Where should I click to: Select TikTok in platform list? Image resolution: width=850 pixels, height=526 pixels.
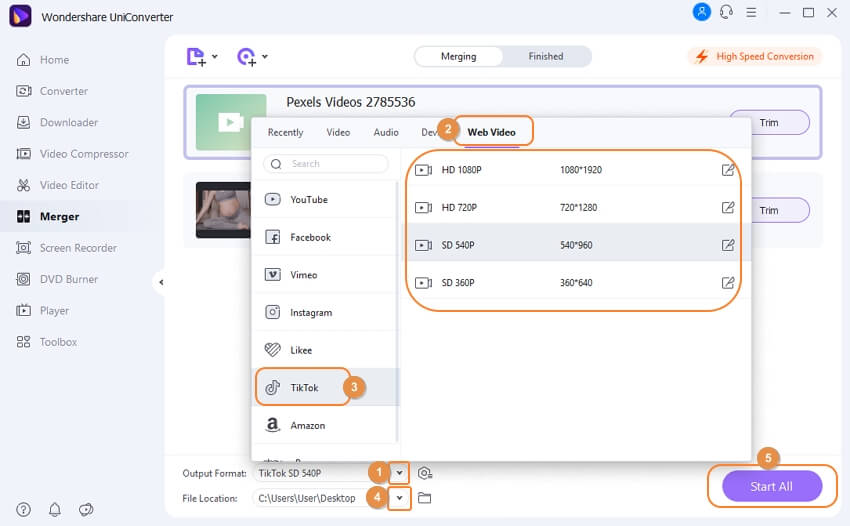point(325,388)
